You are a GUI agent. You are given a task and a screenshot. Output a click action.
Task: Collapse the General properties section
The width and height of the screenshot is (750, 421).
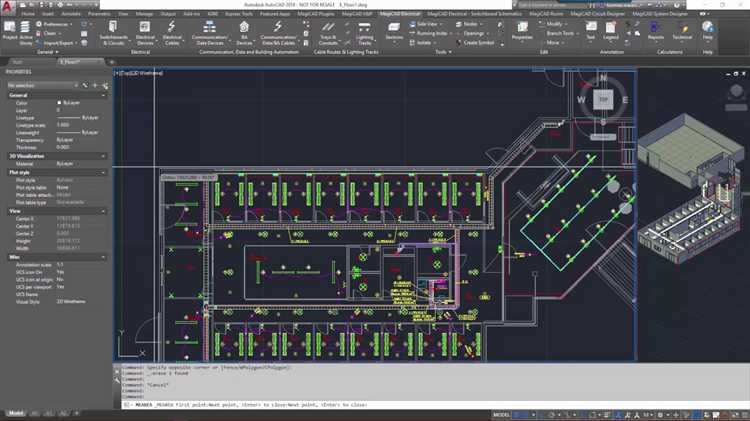[103, 96]
